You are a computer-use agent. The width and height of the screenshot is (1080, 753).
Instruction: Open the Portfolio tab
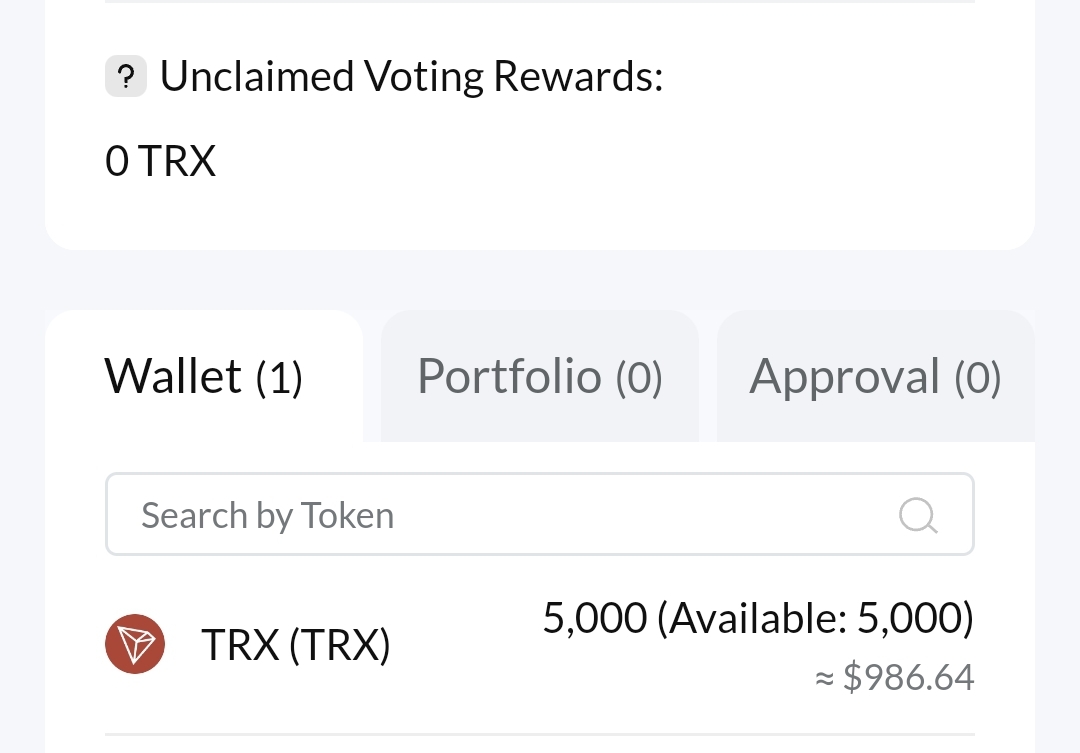539,377
